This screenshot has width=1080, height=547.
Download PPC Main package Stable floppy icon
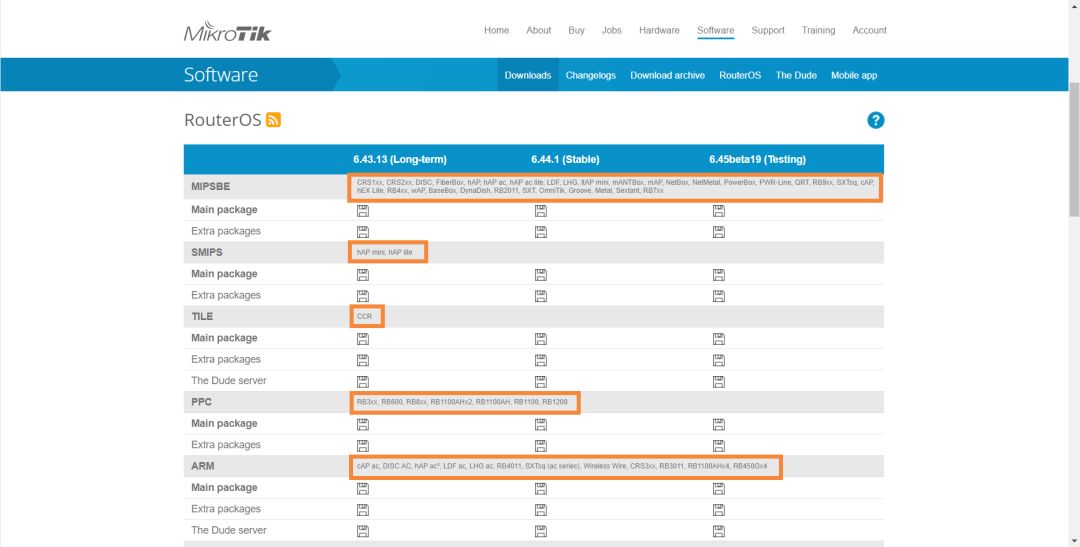(540, 424)
